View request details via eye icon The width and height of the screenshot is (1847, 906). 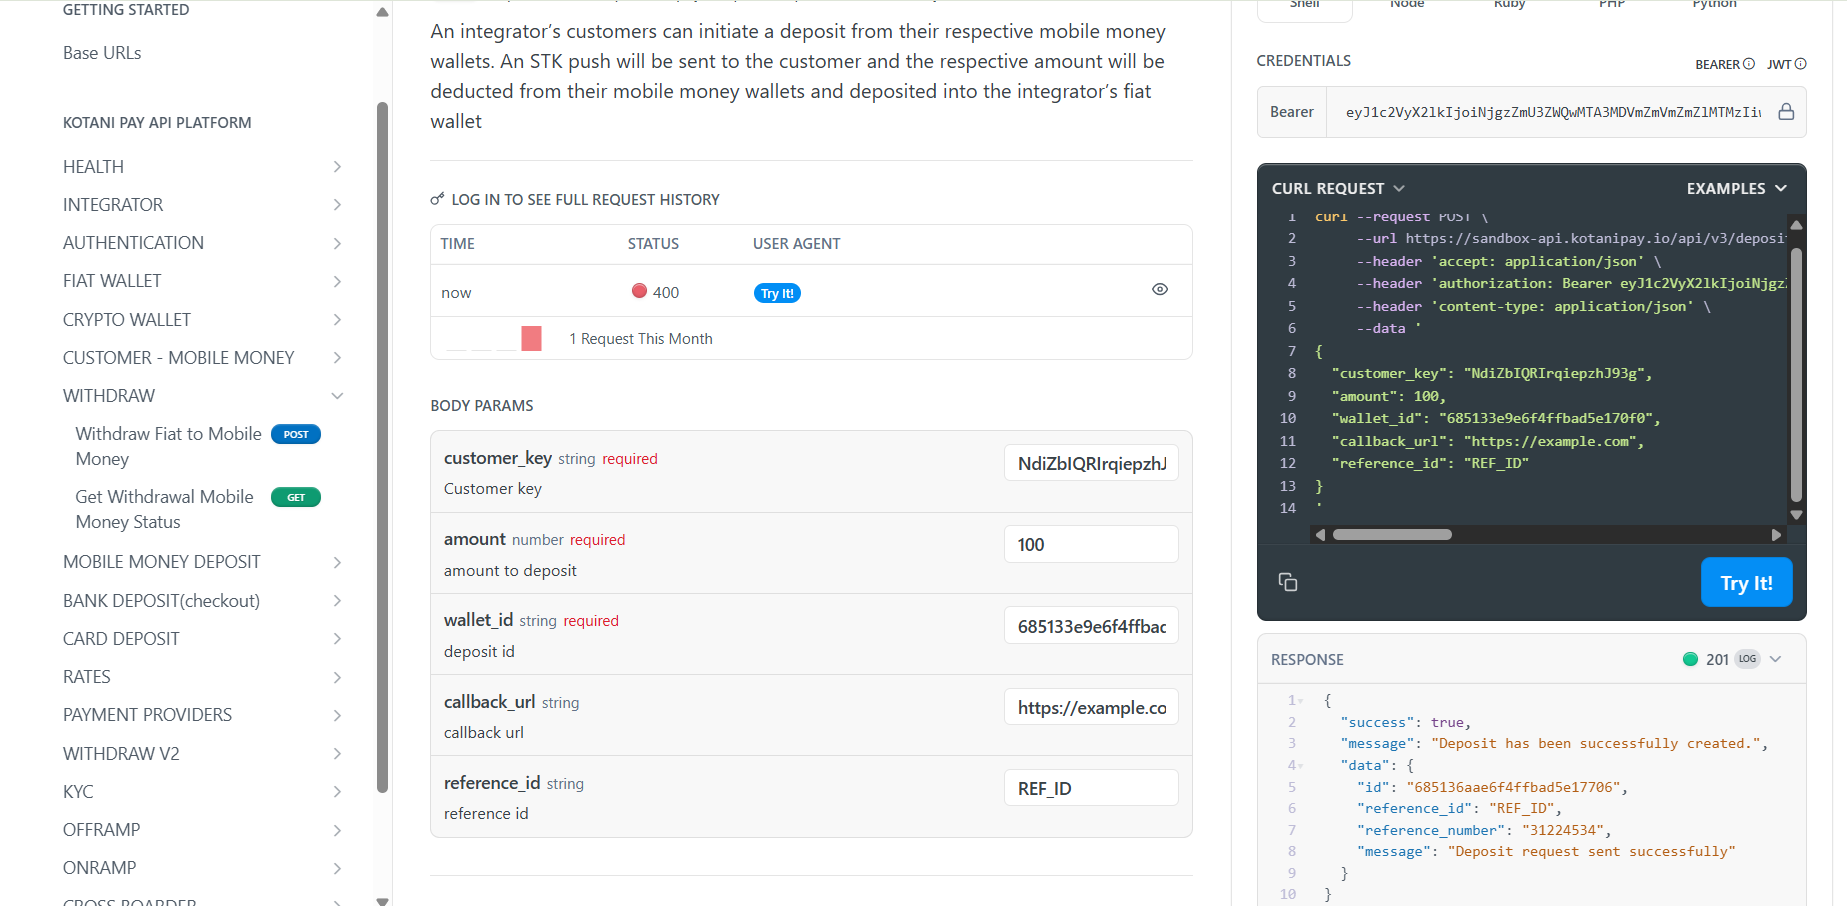coord(1160,289)
